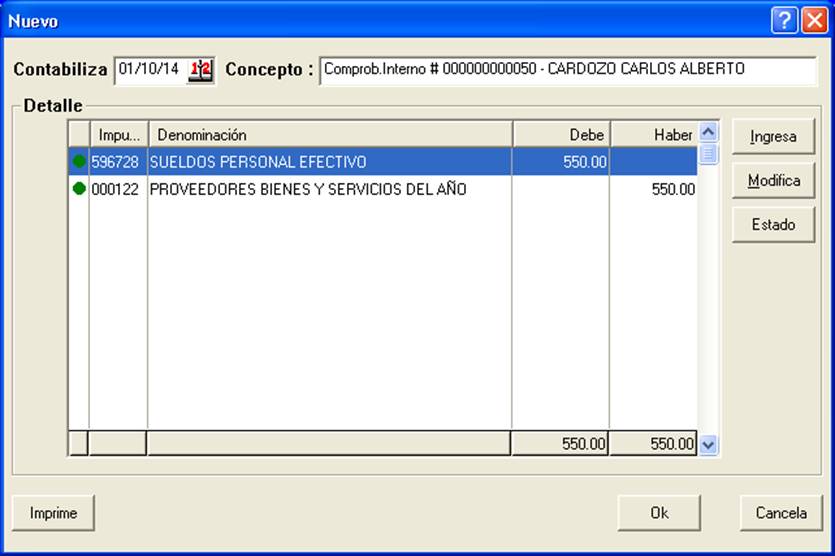Open the dialog help question mark button

(x=784, y=21)
